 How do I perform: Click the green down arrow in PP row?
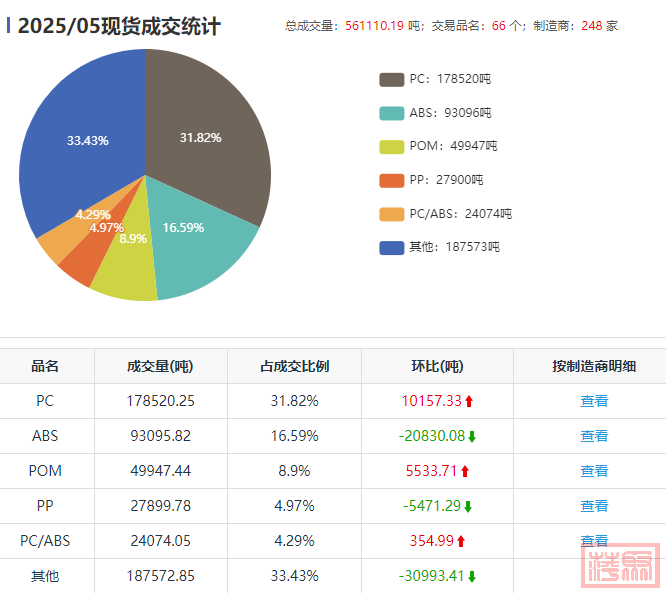(x=467, y=506)
